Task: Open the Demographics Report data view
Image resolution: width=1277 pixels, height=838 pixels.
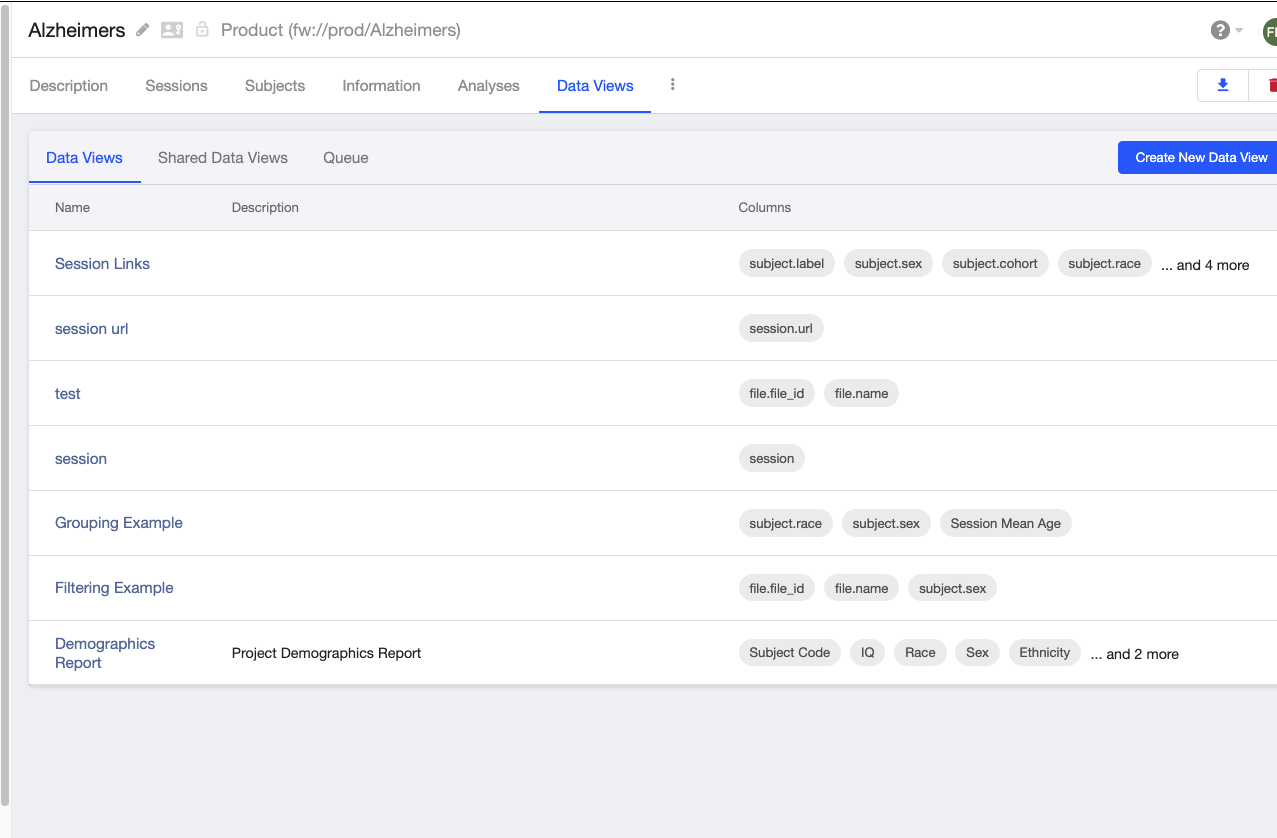Action: (104, 652)
